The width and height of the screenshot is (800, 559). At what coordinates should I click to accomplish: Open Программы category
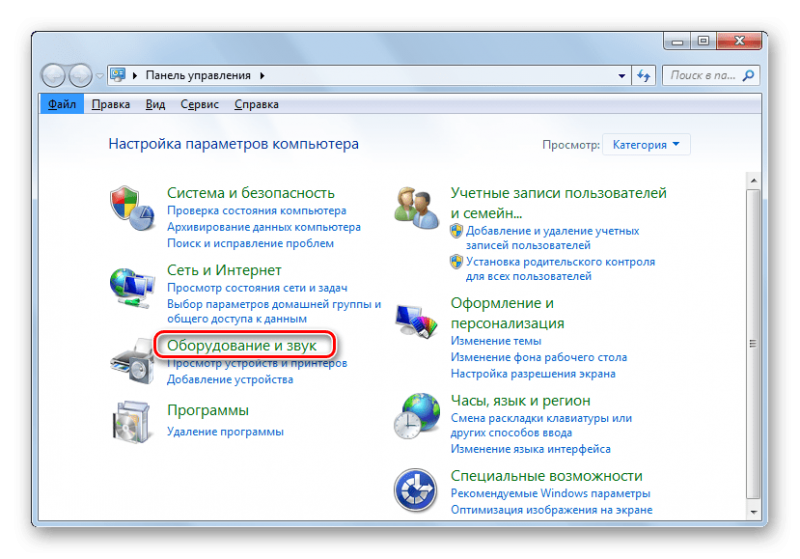[208, 410]
